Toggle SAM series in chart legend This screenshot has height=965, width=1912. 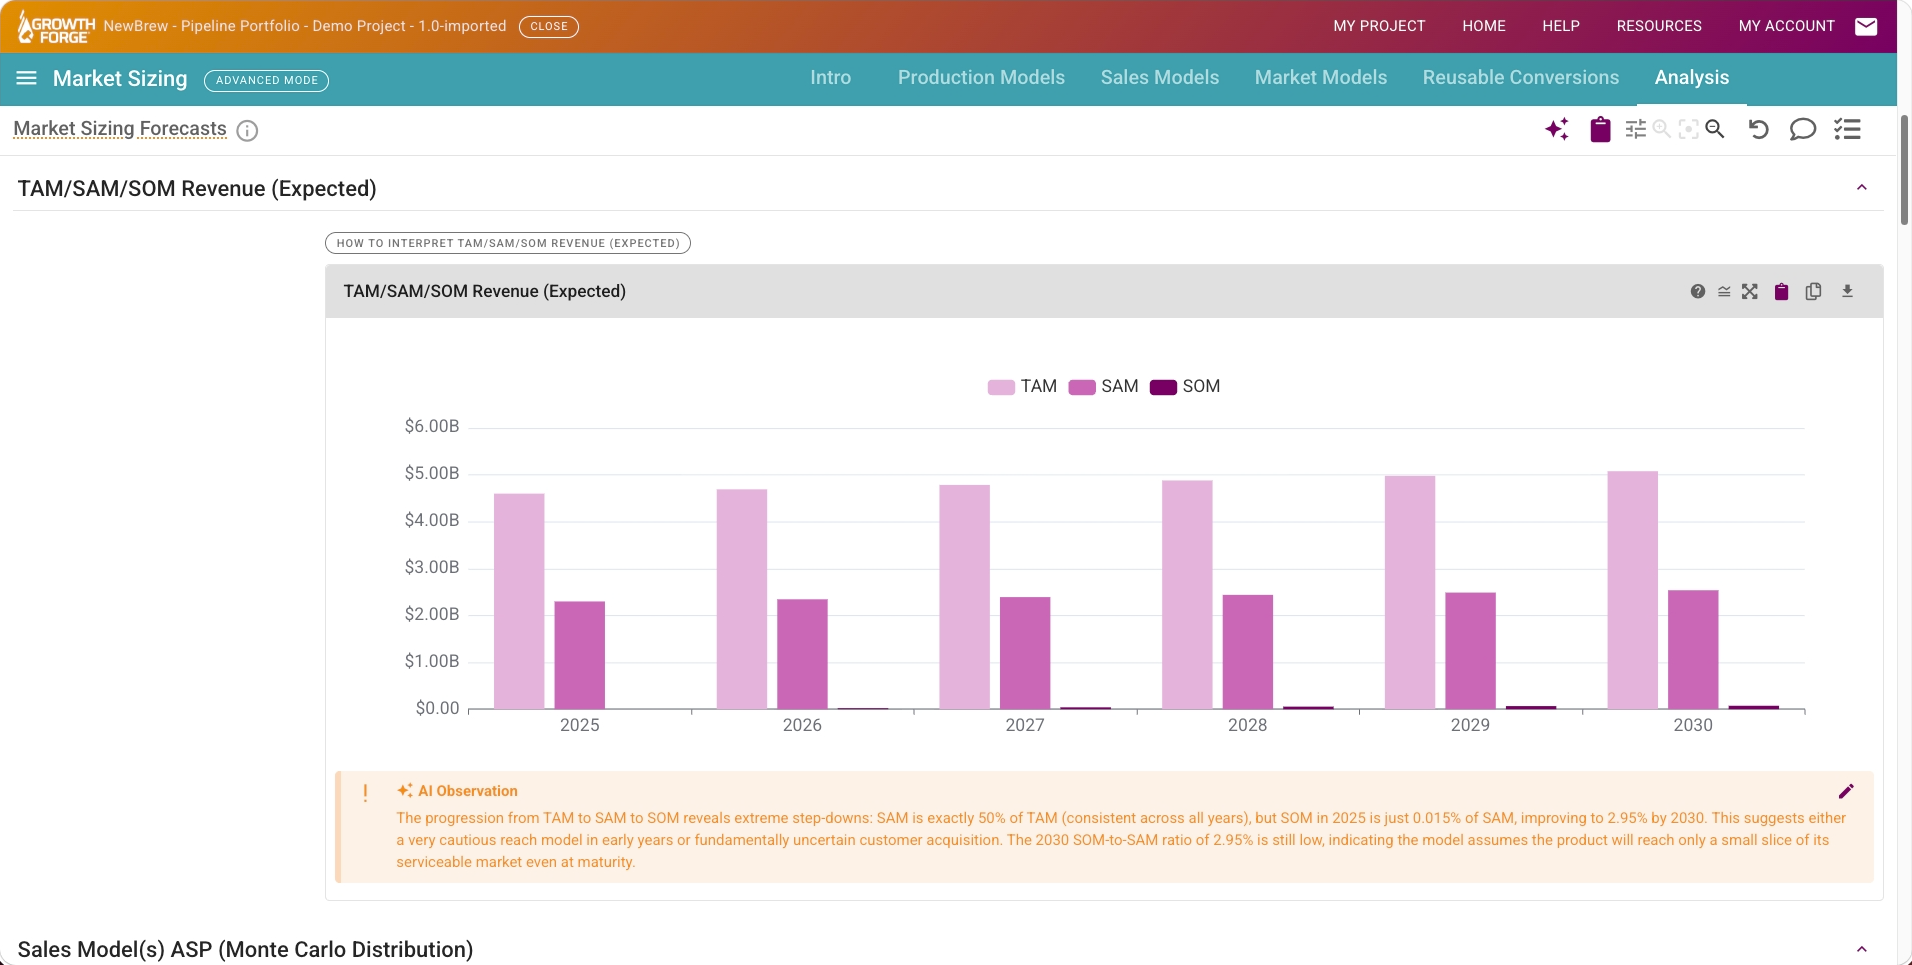1103,387
